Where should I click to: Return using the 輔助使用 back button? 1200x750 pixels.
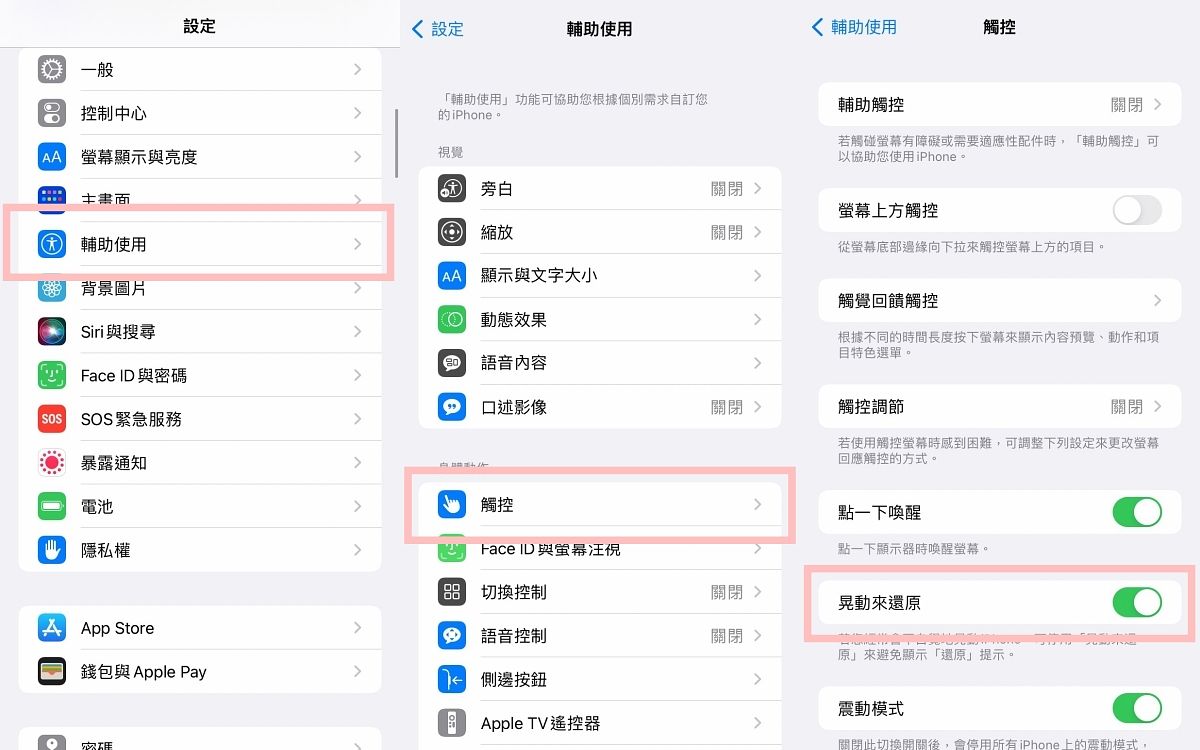pos(854,27)
